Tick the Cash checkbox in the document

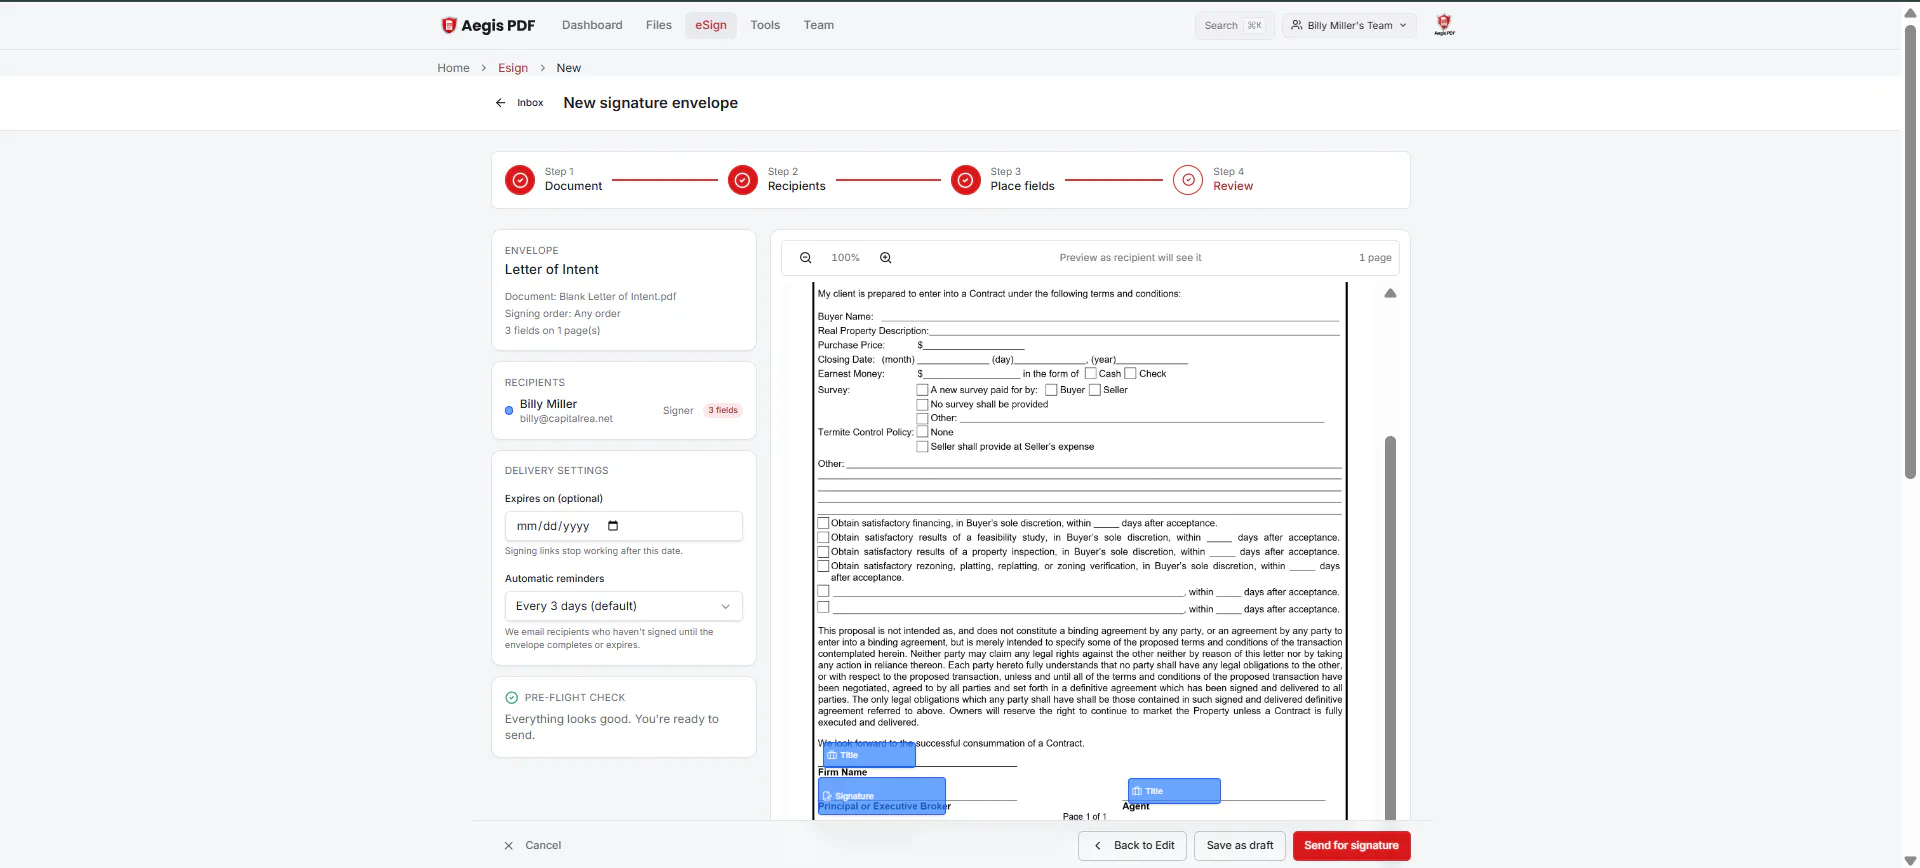coord(1091,374)
